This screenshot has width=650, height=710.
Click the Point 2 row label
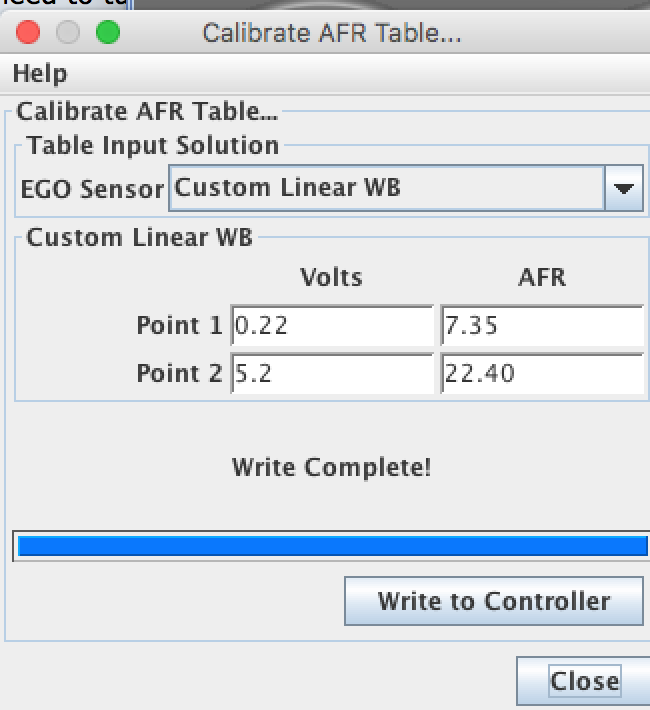(181, 373)
